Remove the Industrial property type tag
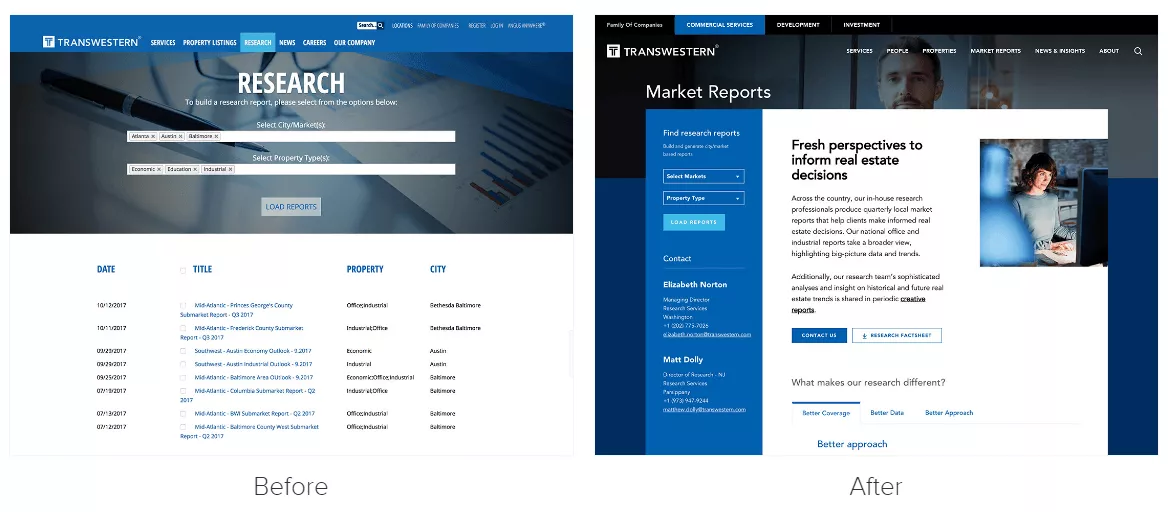1171x512 pixels. (230, 169)
